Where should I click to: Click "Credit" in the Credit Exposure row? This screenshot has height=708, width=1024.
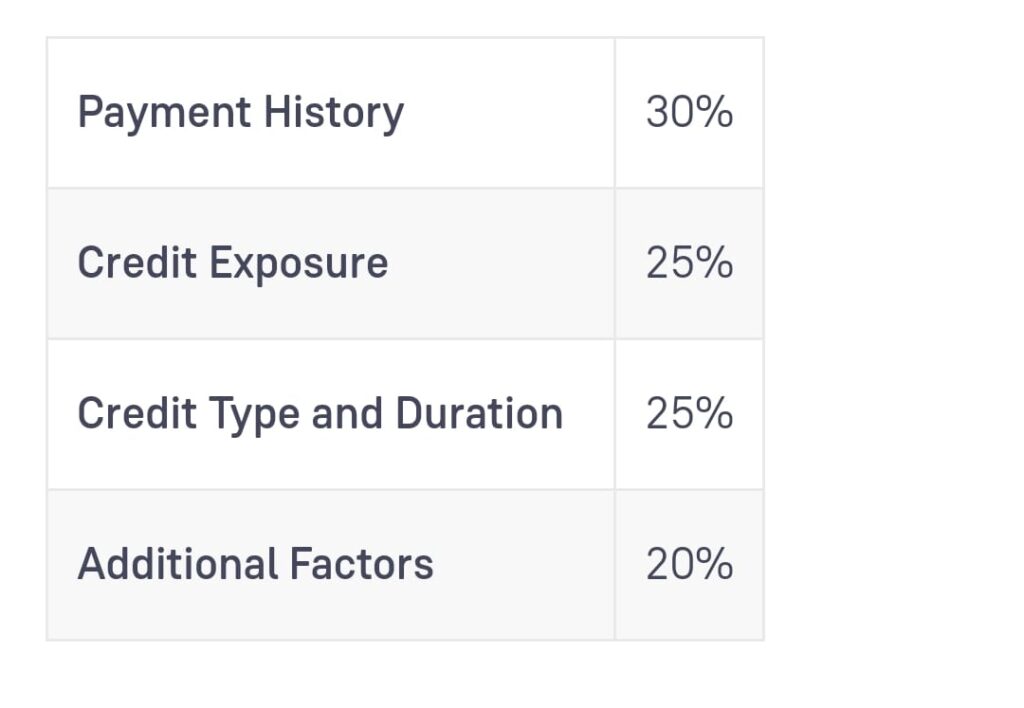136,263
